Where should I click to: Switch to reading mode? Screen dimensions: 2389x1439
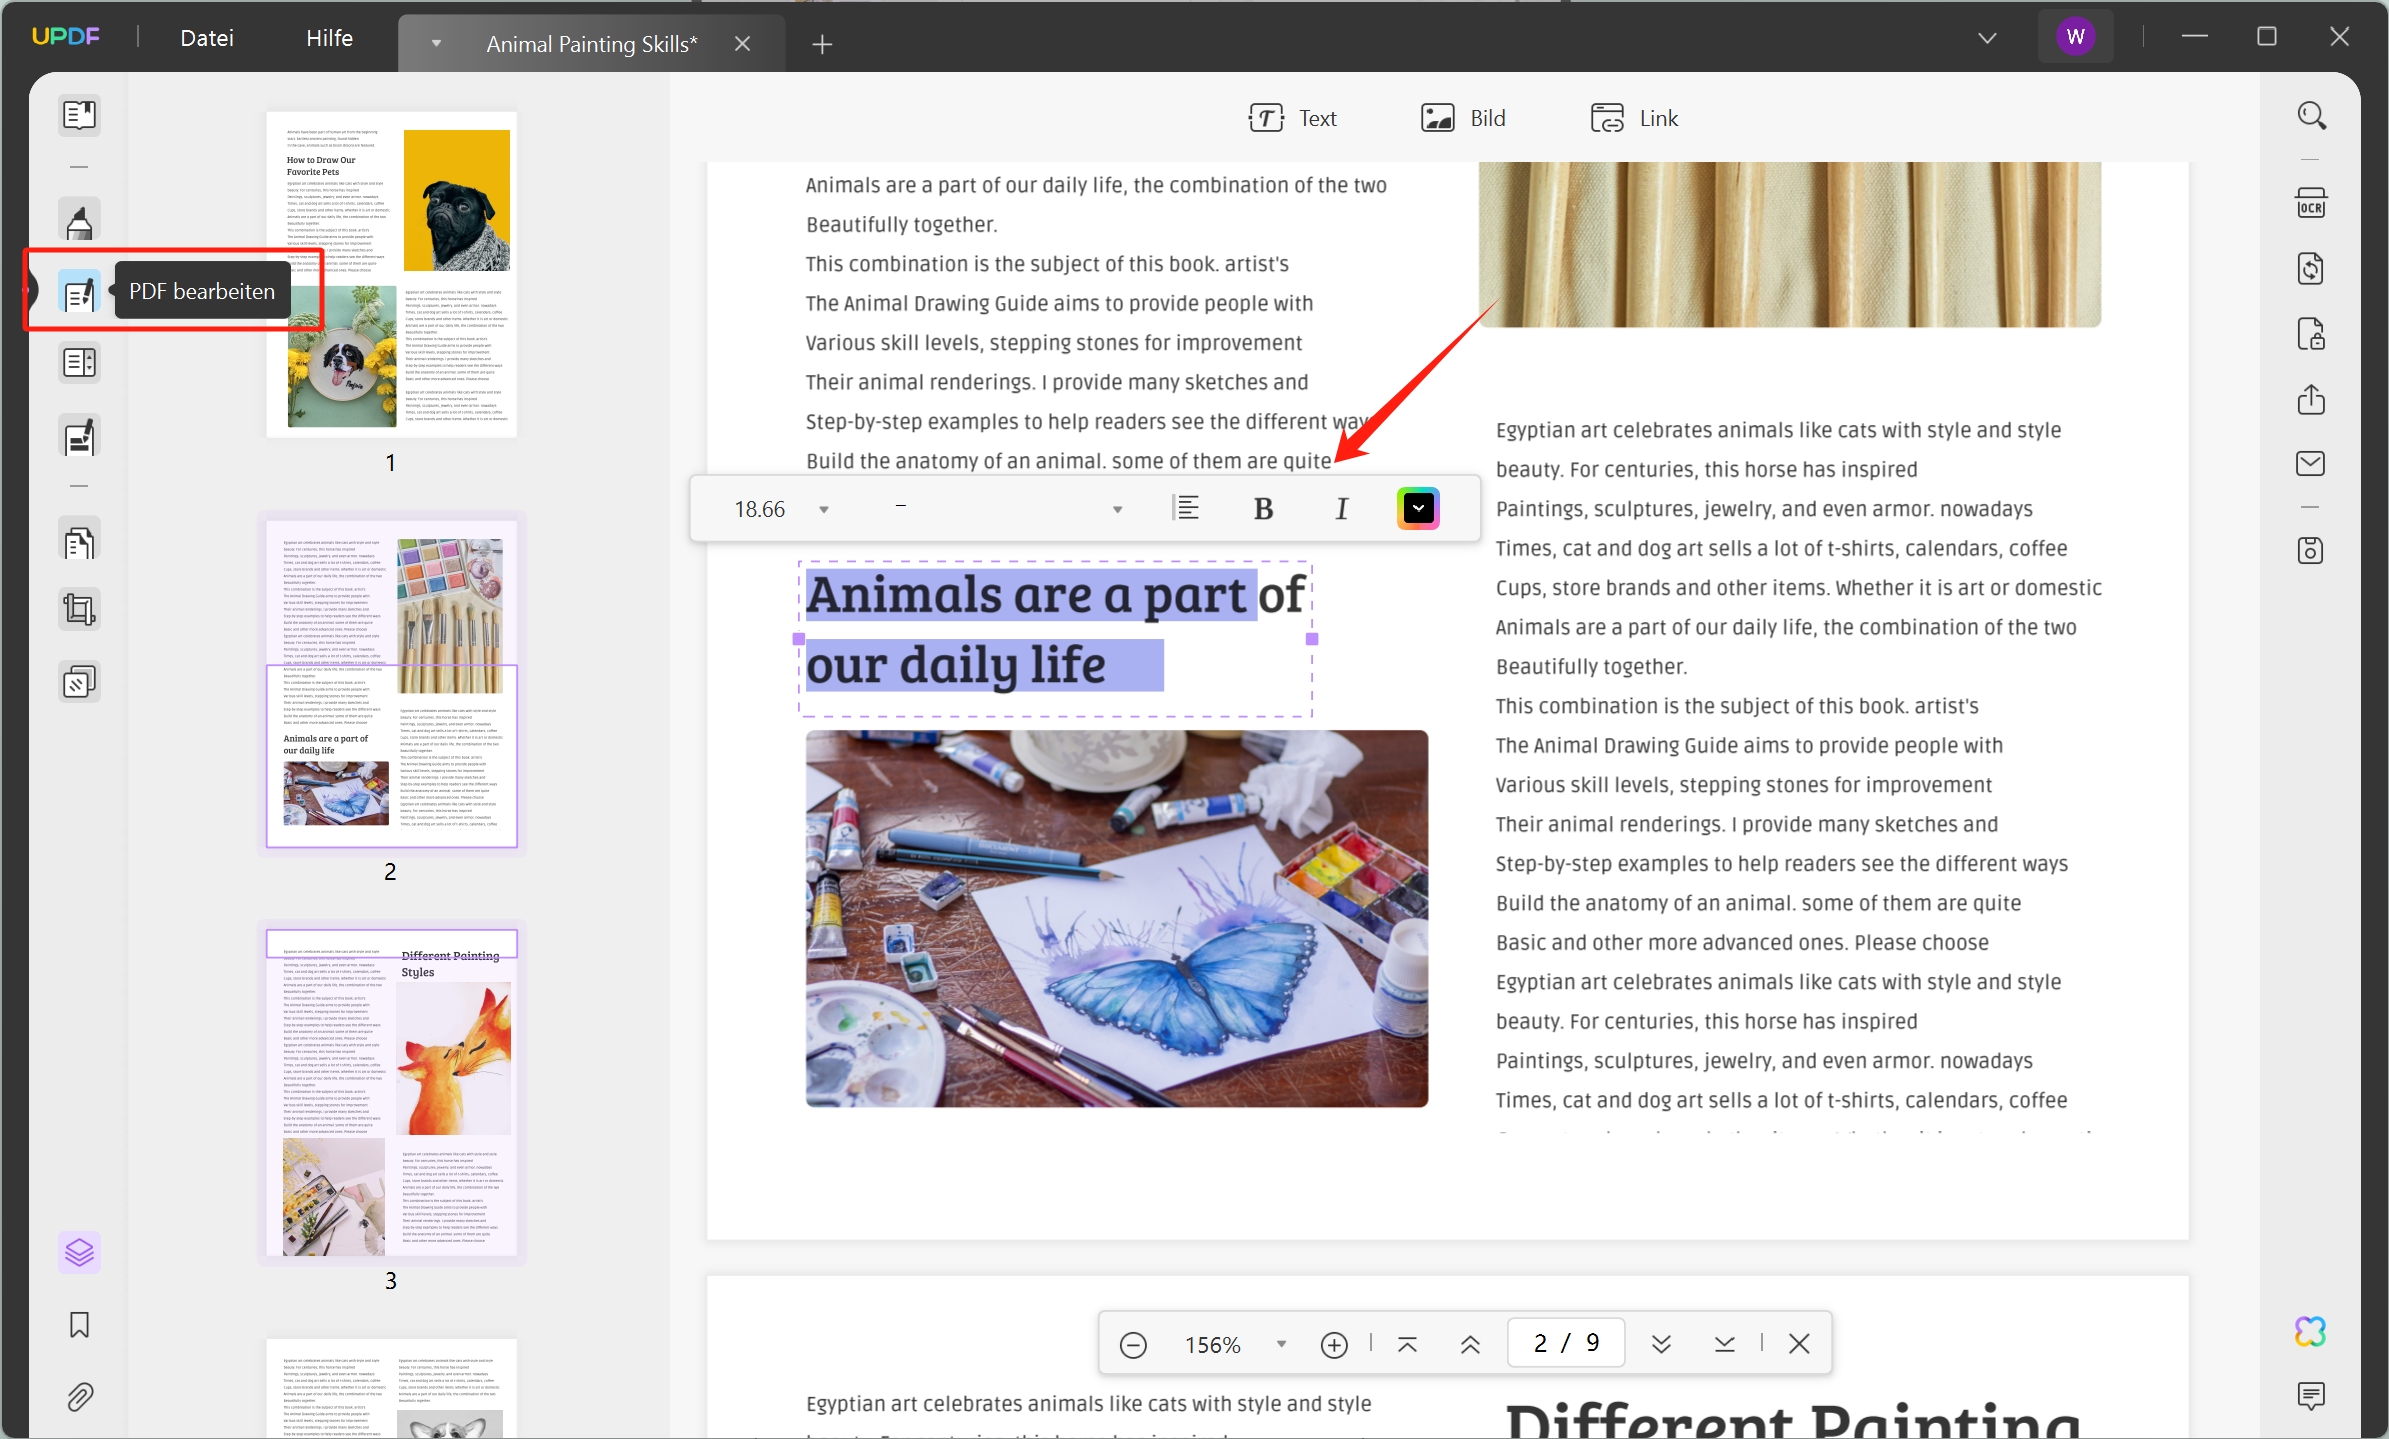(79, 115)
